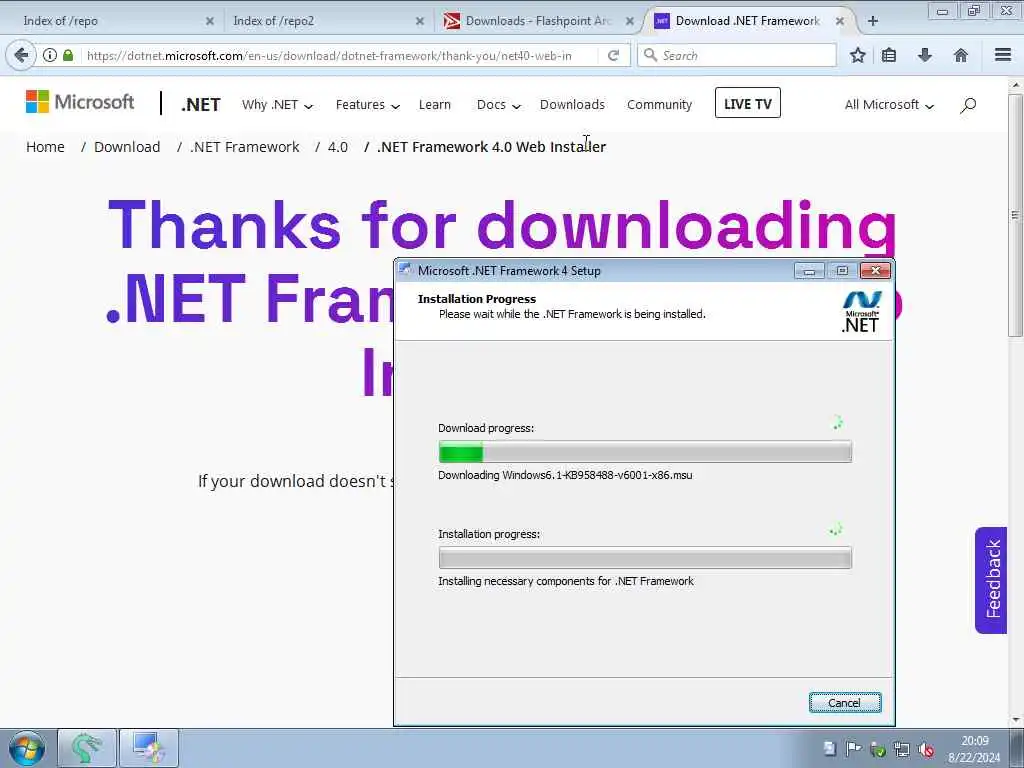Open the Firefox hamburger menu
Viewport: 1024px width, 768px height.
click(x=1003, y=56)
